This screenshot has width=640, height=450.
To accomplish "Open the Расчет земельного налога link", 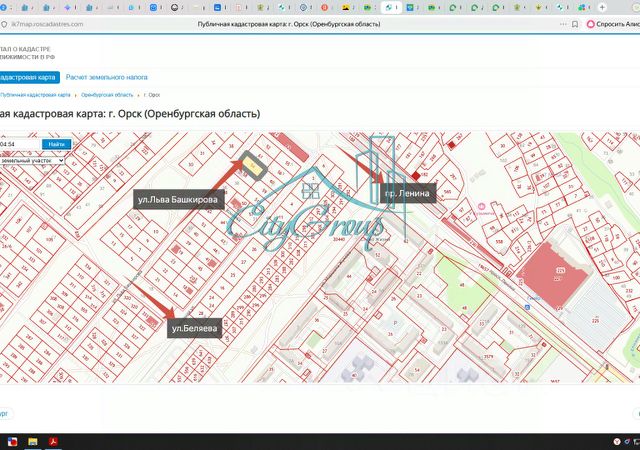I will pyautogui.click(x=107, y=77).
